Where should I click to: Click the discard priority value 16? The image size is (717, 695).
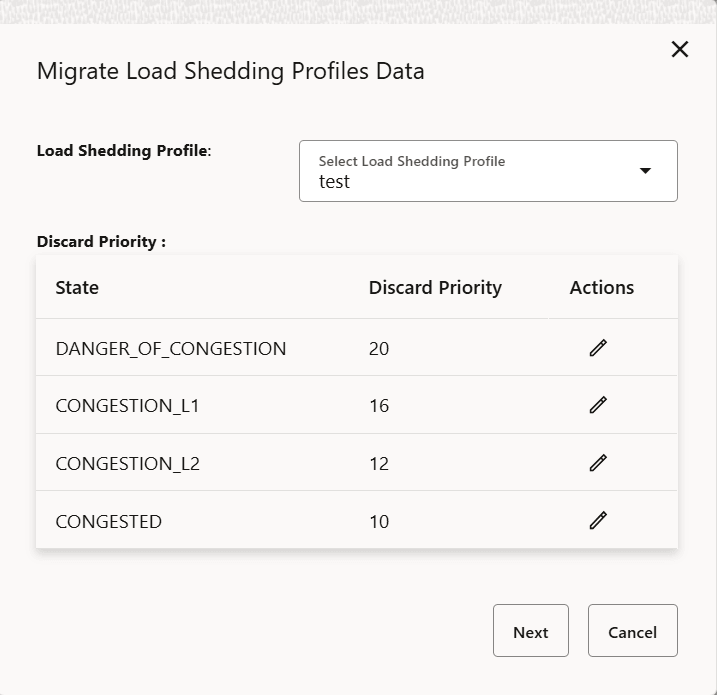379,406
